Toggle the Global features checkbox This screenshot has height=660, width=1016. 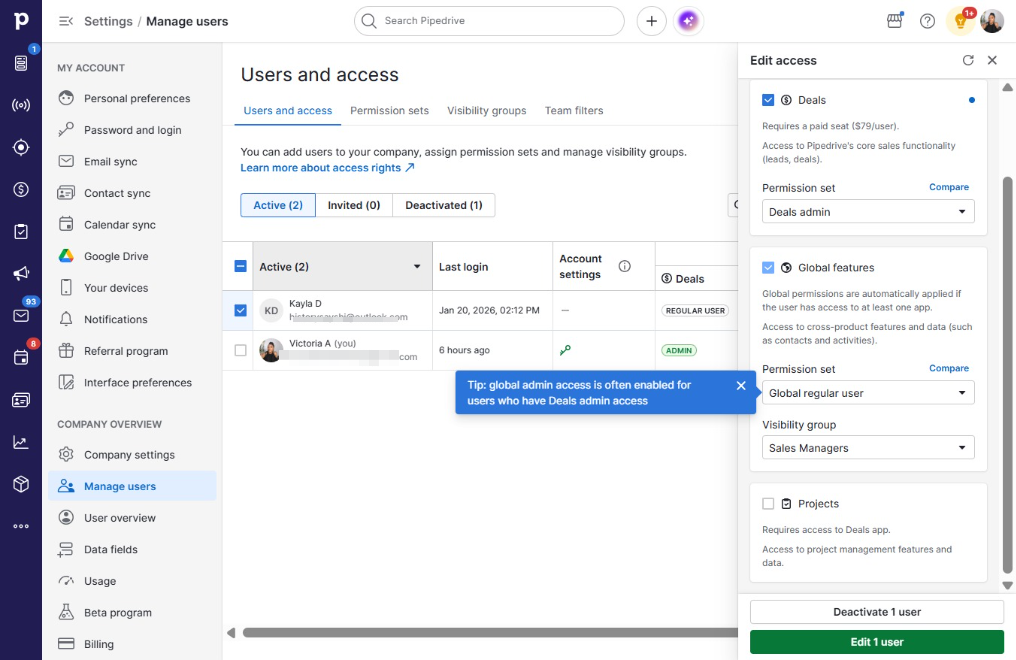(768, 267)
